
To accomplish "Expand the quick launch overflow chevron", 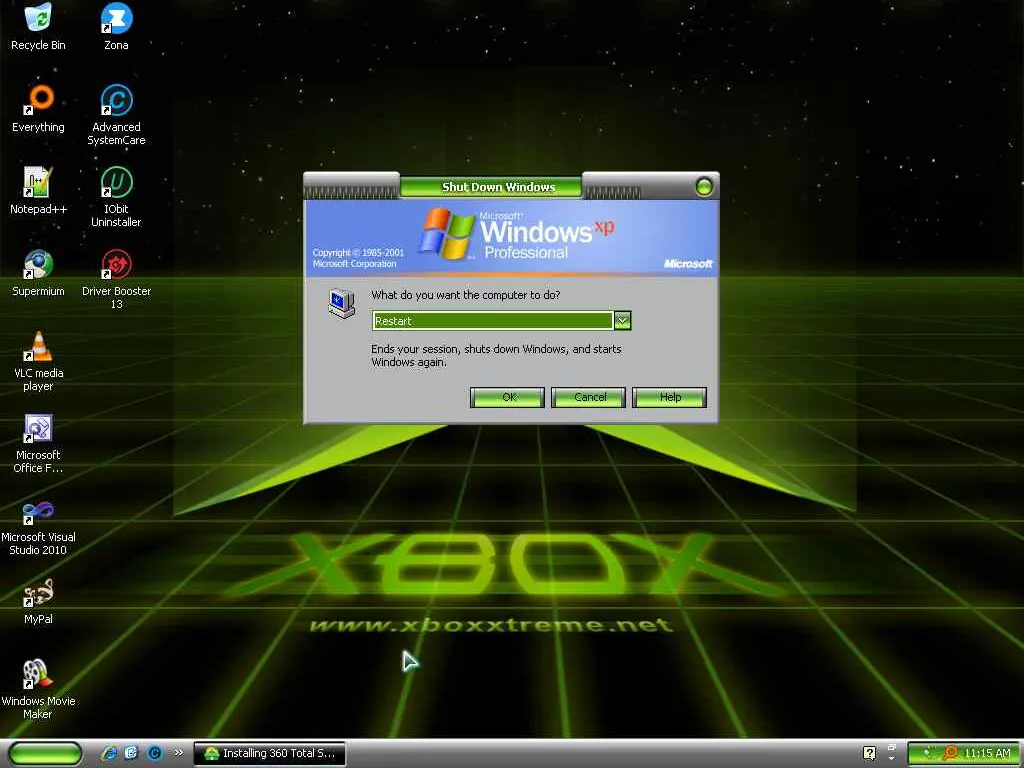I will [178, 753].
